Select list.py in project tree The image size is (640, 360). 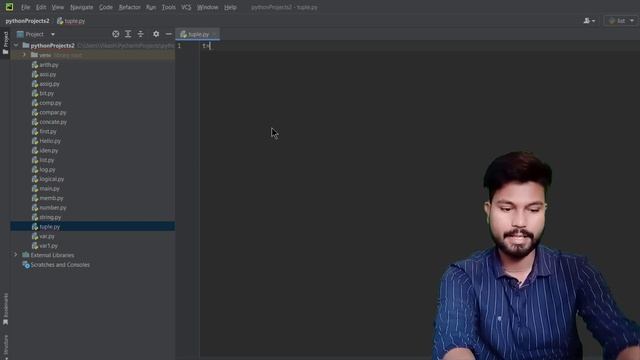pos(47,160)
